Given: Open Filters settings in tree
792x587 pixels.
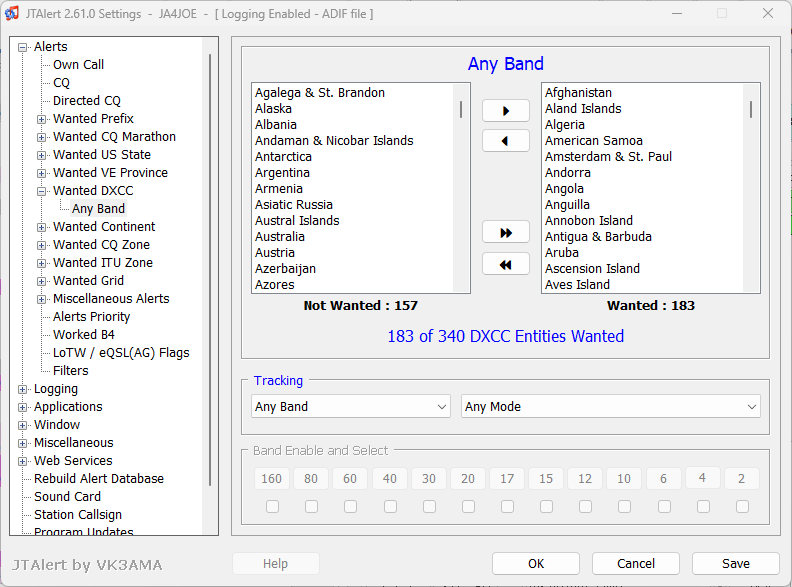Looking at the screenshot, I should [71, 371].
